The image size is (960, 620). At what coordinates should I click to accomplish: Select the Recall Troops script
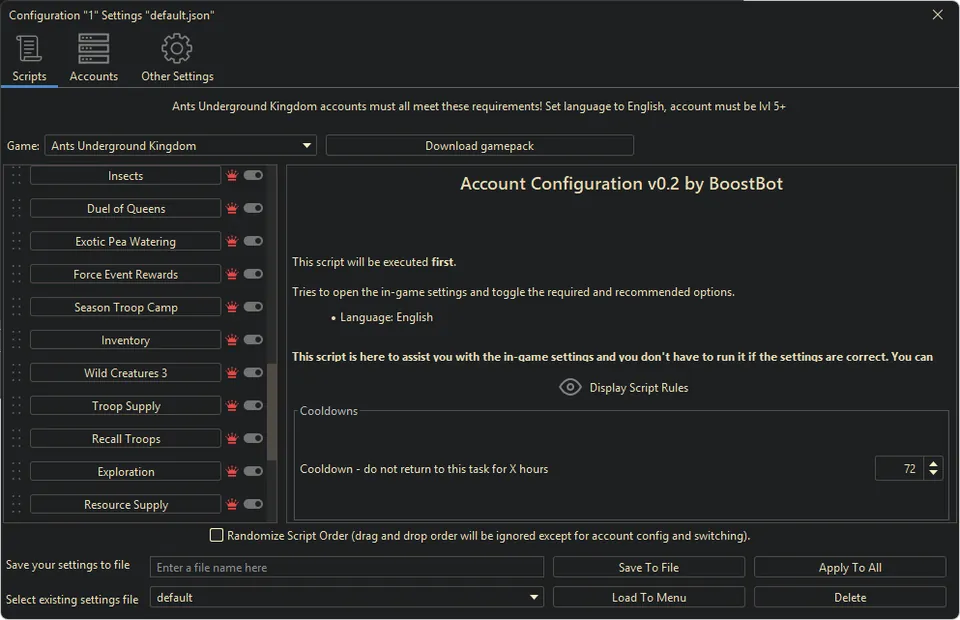(x=126, y=439)
